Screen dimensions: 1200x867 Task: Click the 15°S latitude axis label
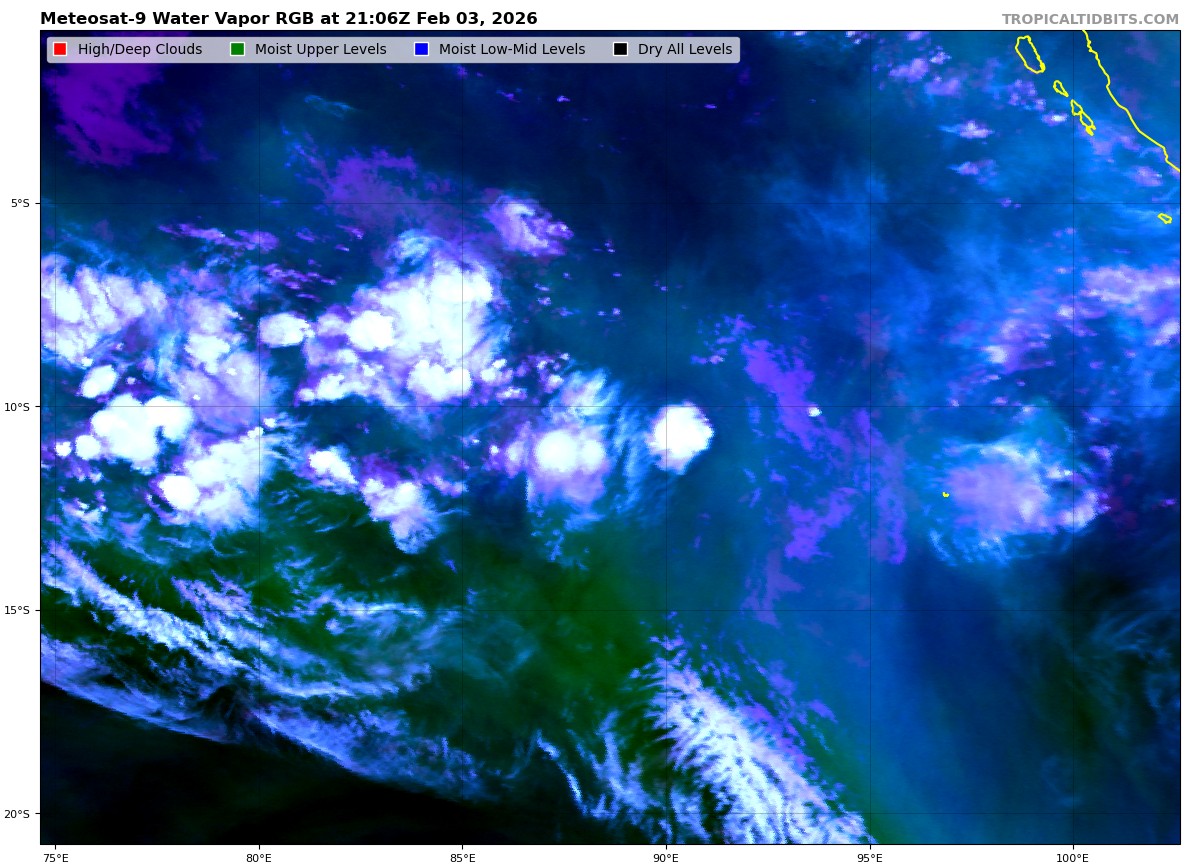click(18, 610)
